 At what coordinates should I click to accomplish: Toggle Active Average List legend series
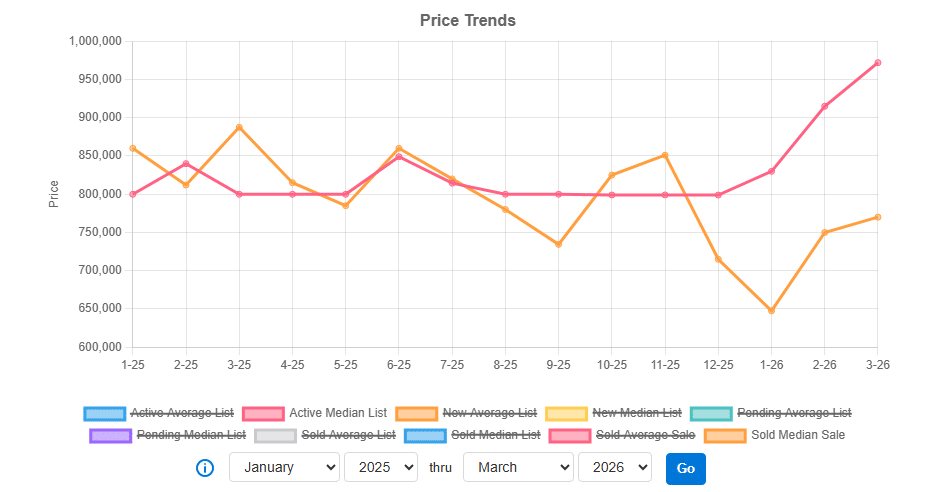(x=182, y=413)
